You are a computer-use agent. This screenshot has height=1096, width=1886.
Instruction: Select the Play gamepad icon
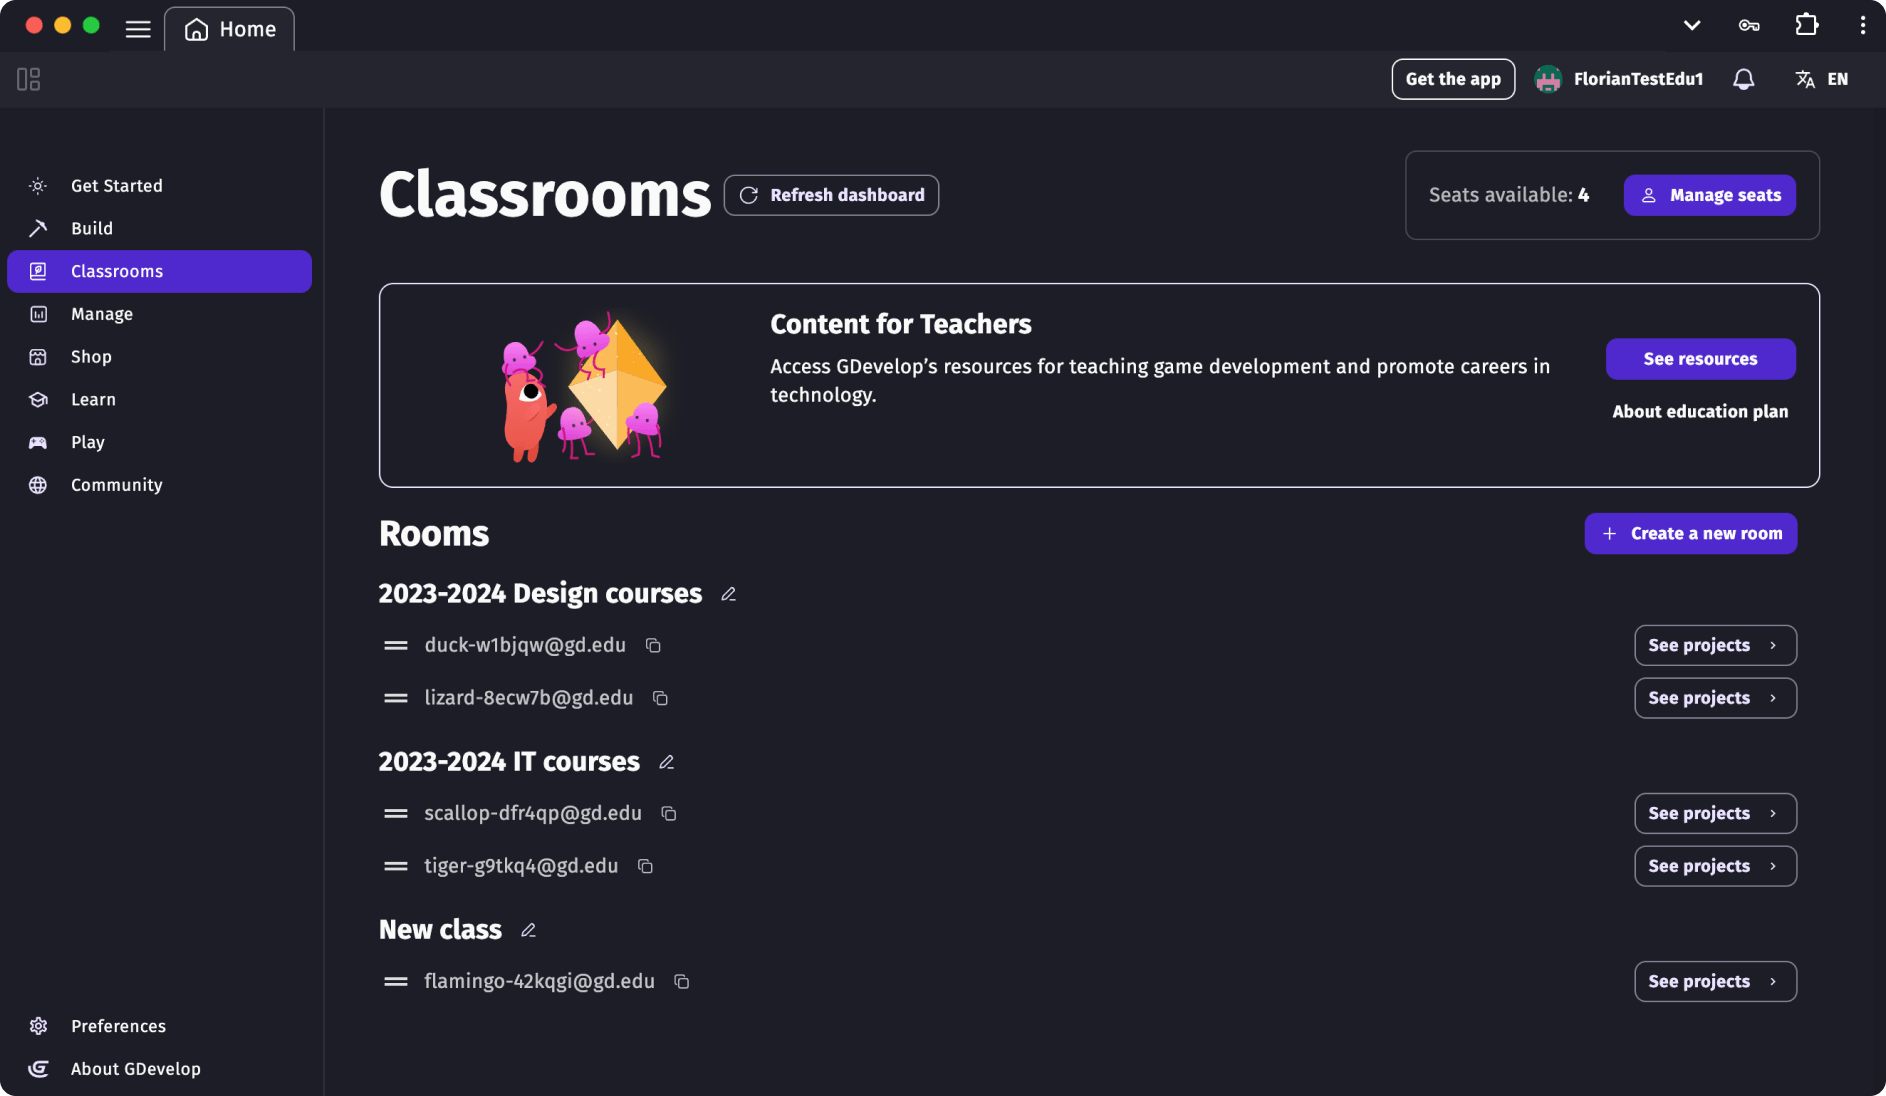tap(37, 442)
